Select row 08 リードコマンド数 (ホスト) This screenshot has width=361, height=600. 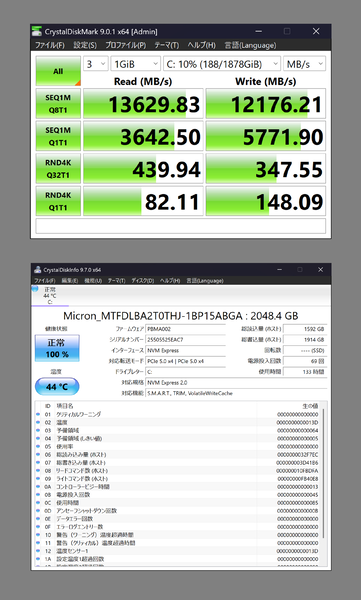[x=178, y=470]
